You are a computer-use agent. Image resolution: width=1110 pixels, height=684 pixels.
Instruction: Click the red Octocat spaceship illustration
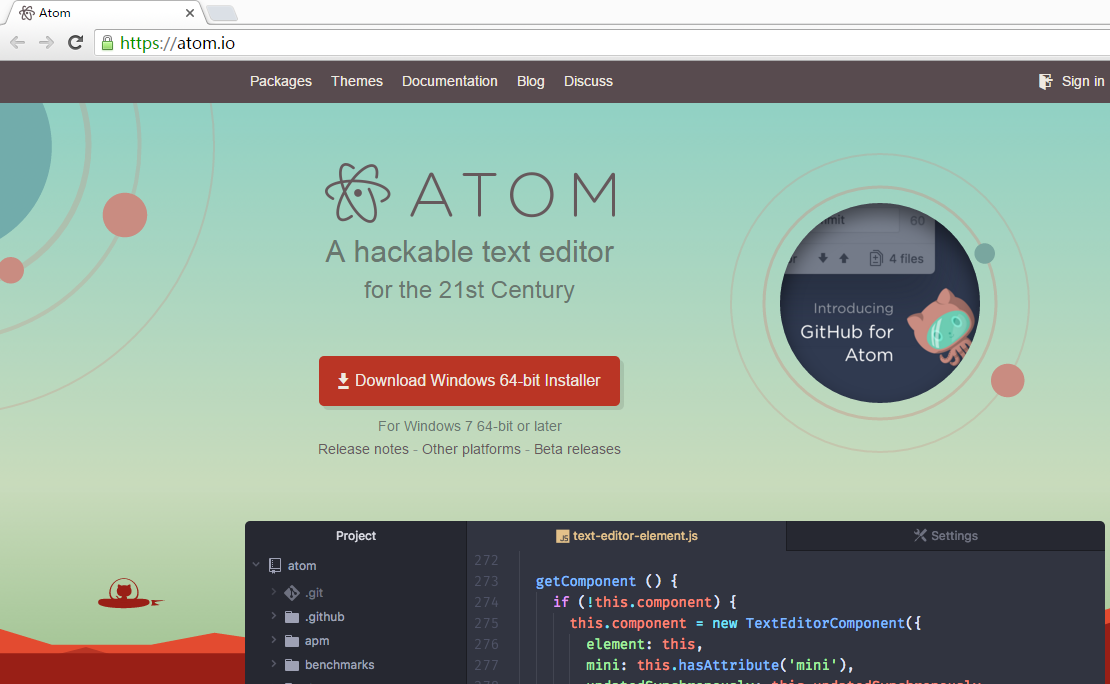pyautogui.click(x=129, y=595)
